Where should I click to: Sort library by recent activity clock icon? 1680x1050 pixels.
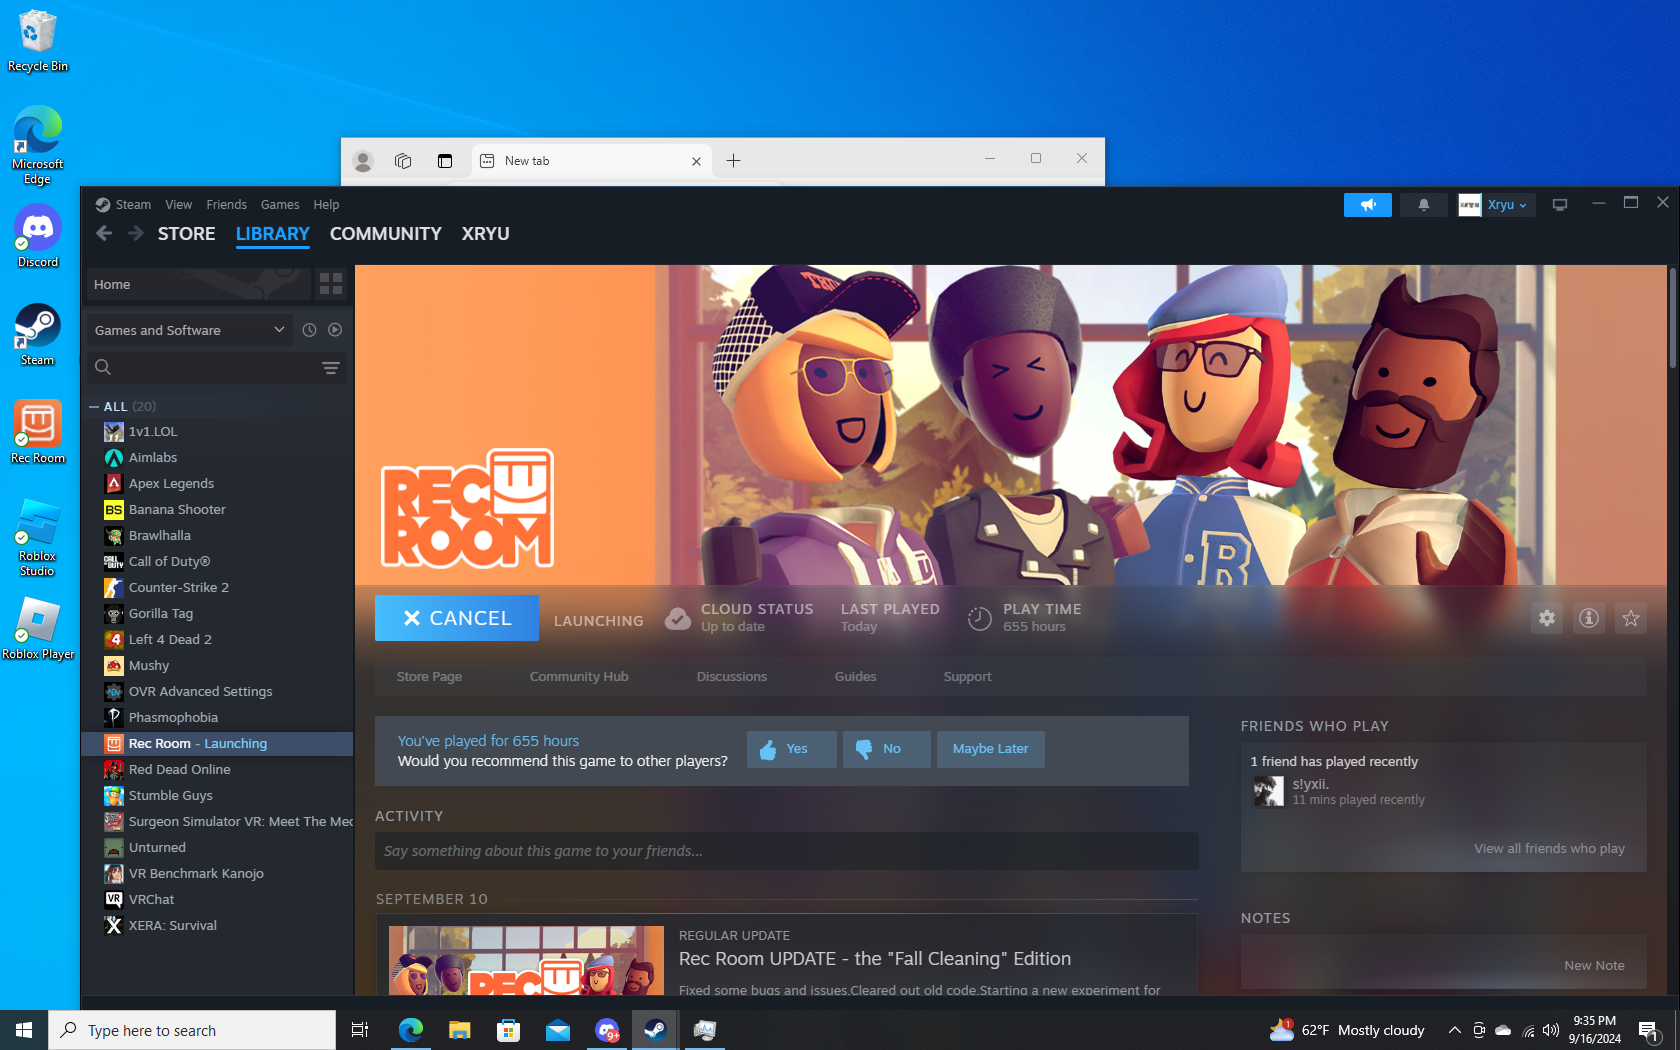[309, 330]
